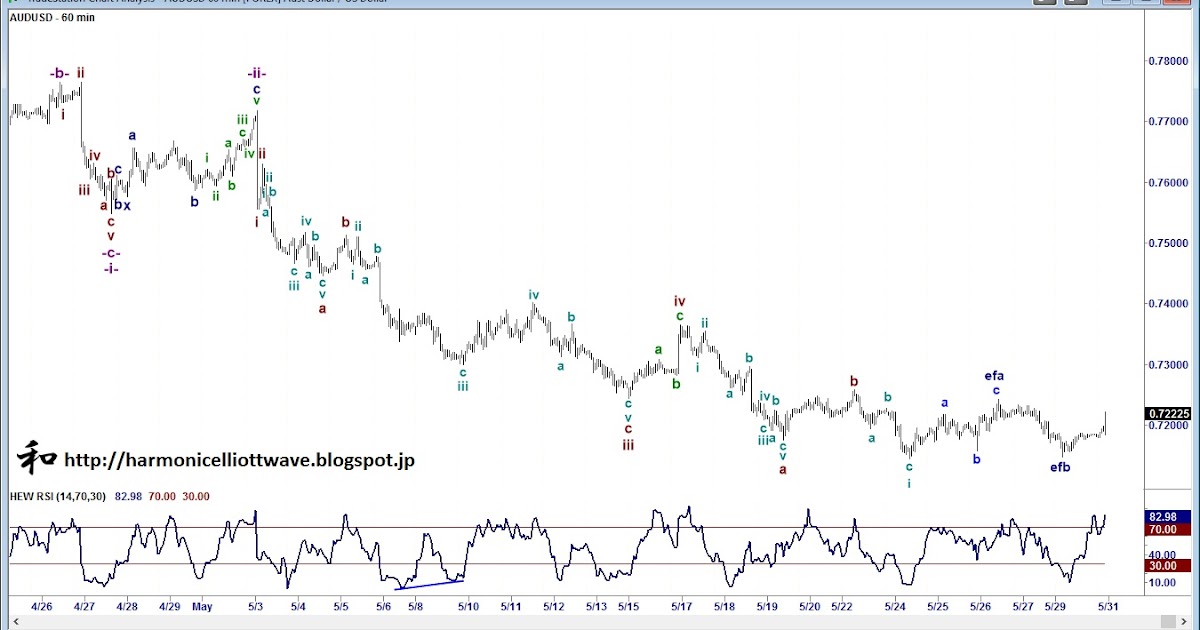Click the 10.00 RSI scale label
Image resolution: width=1200 pixels, height=630 pixels.
point(1161,582)
